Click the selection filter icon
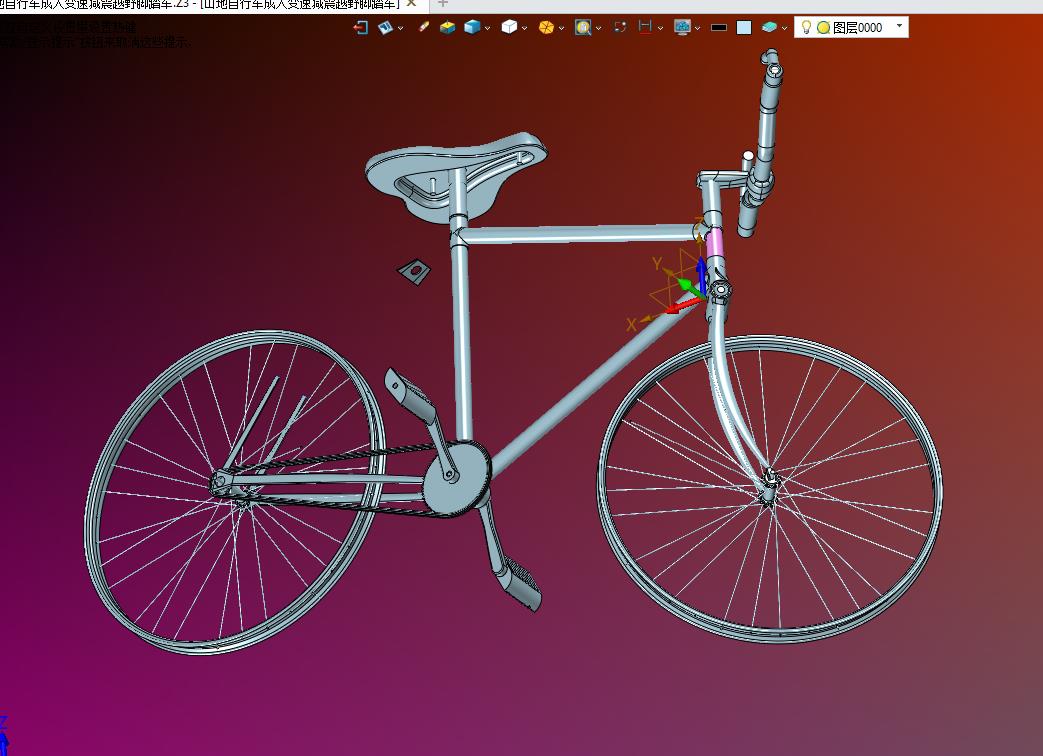 pos(620,27)
